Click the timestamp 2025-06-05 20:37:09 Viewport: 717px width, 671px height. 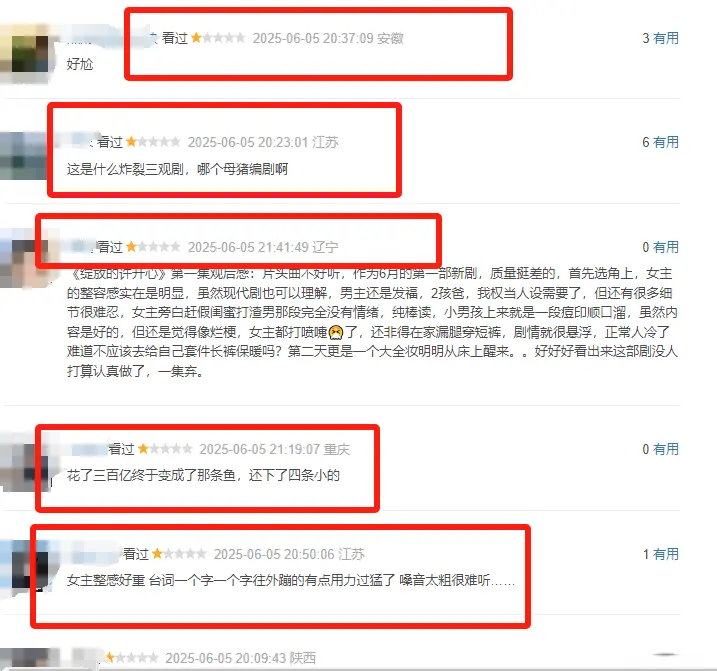[x=313, y=38]
